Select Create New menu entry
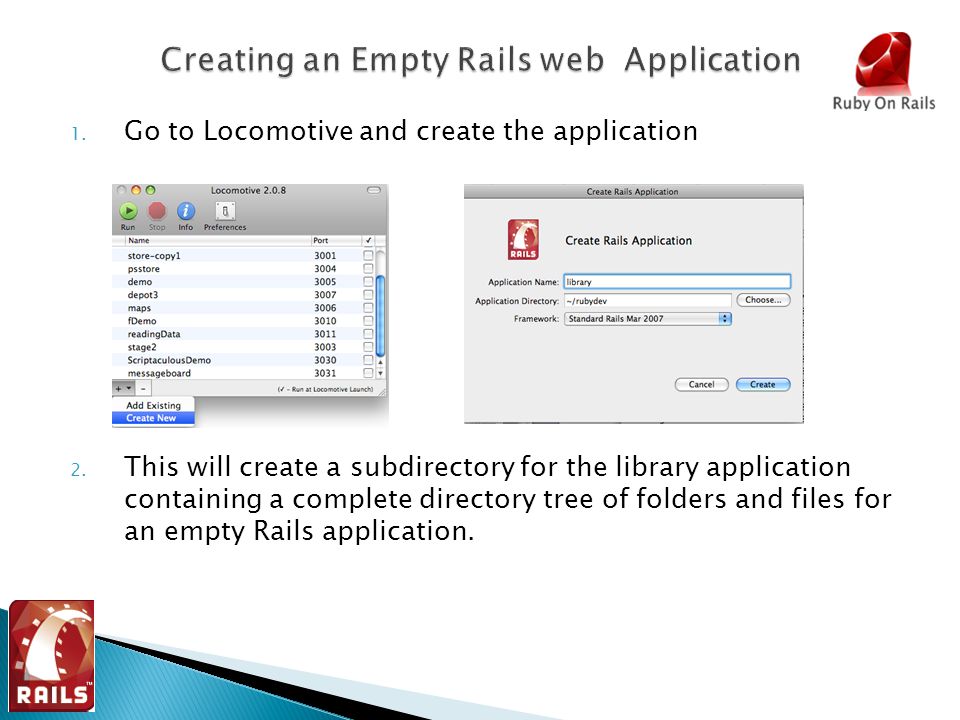The height and width of the screenshot is (720, 960). point(153,418)
